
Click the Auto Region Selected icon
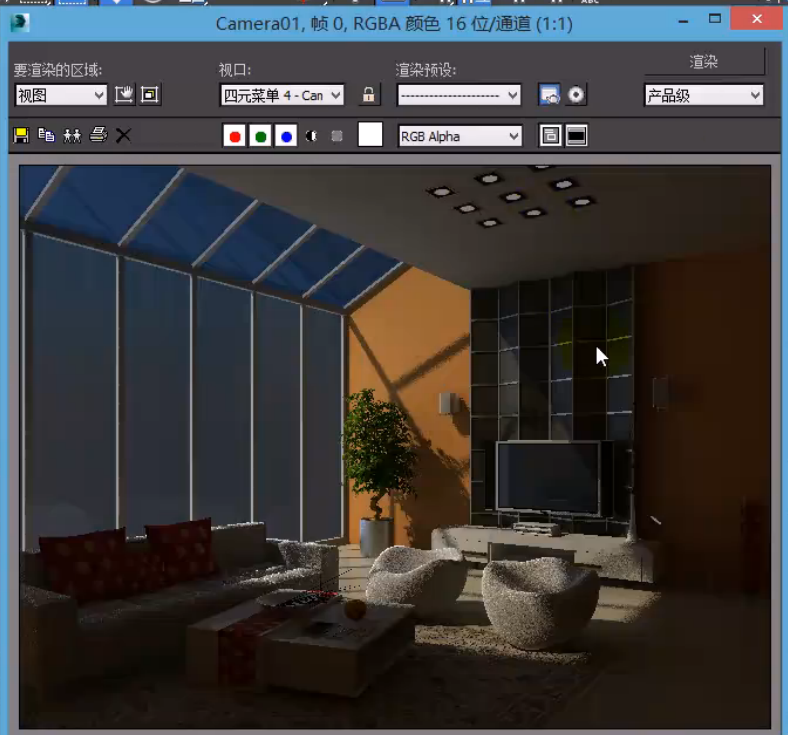click(x=150, y=95)
